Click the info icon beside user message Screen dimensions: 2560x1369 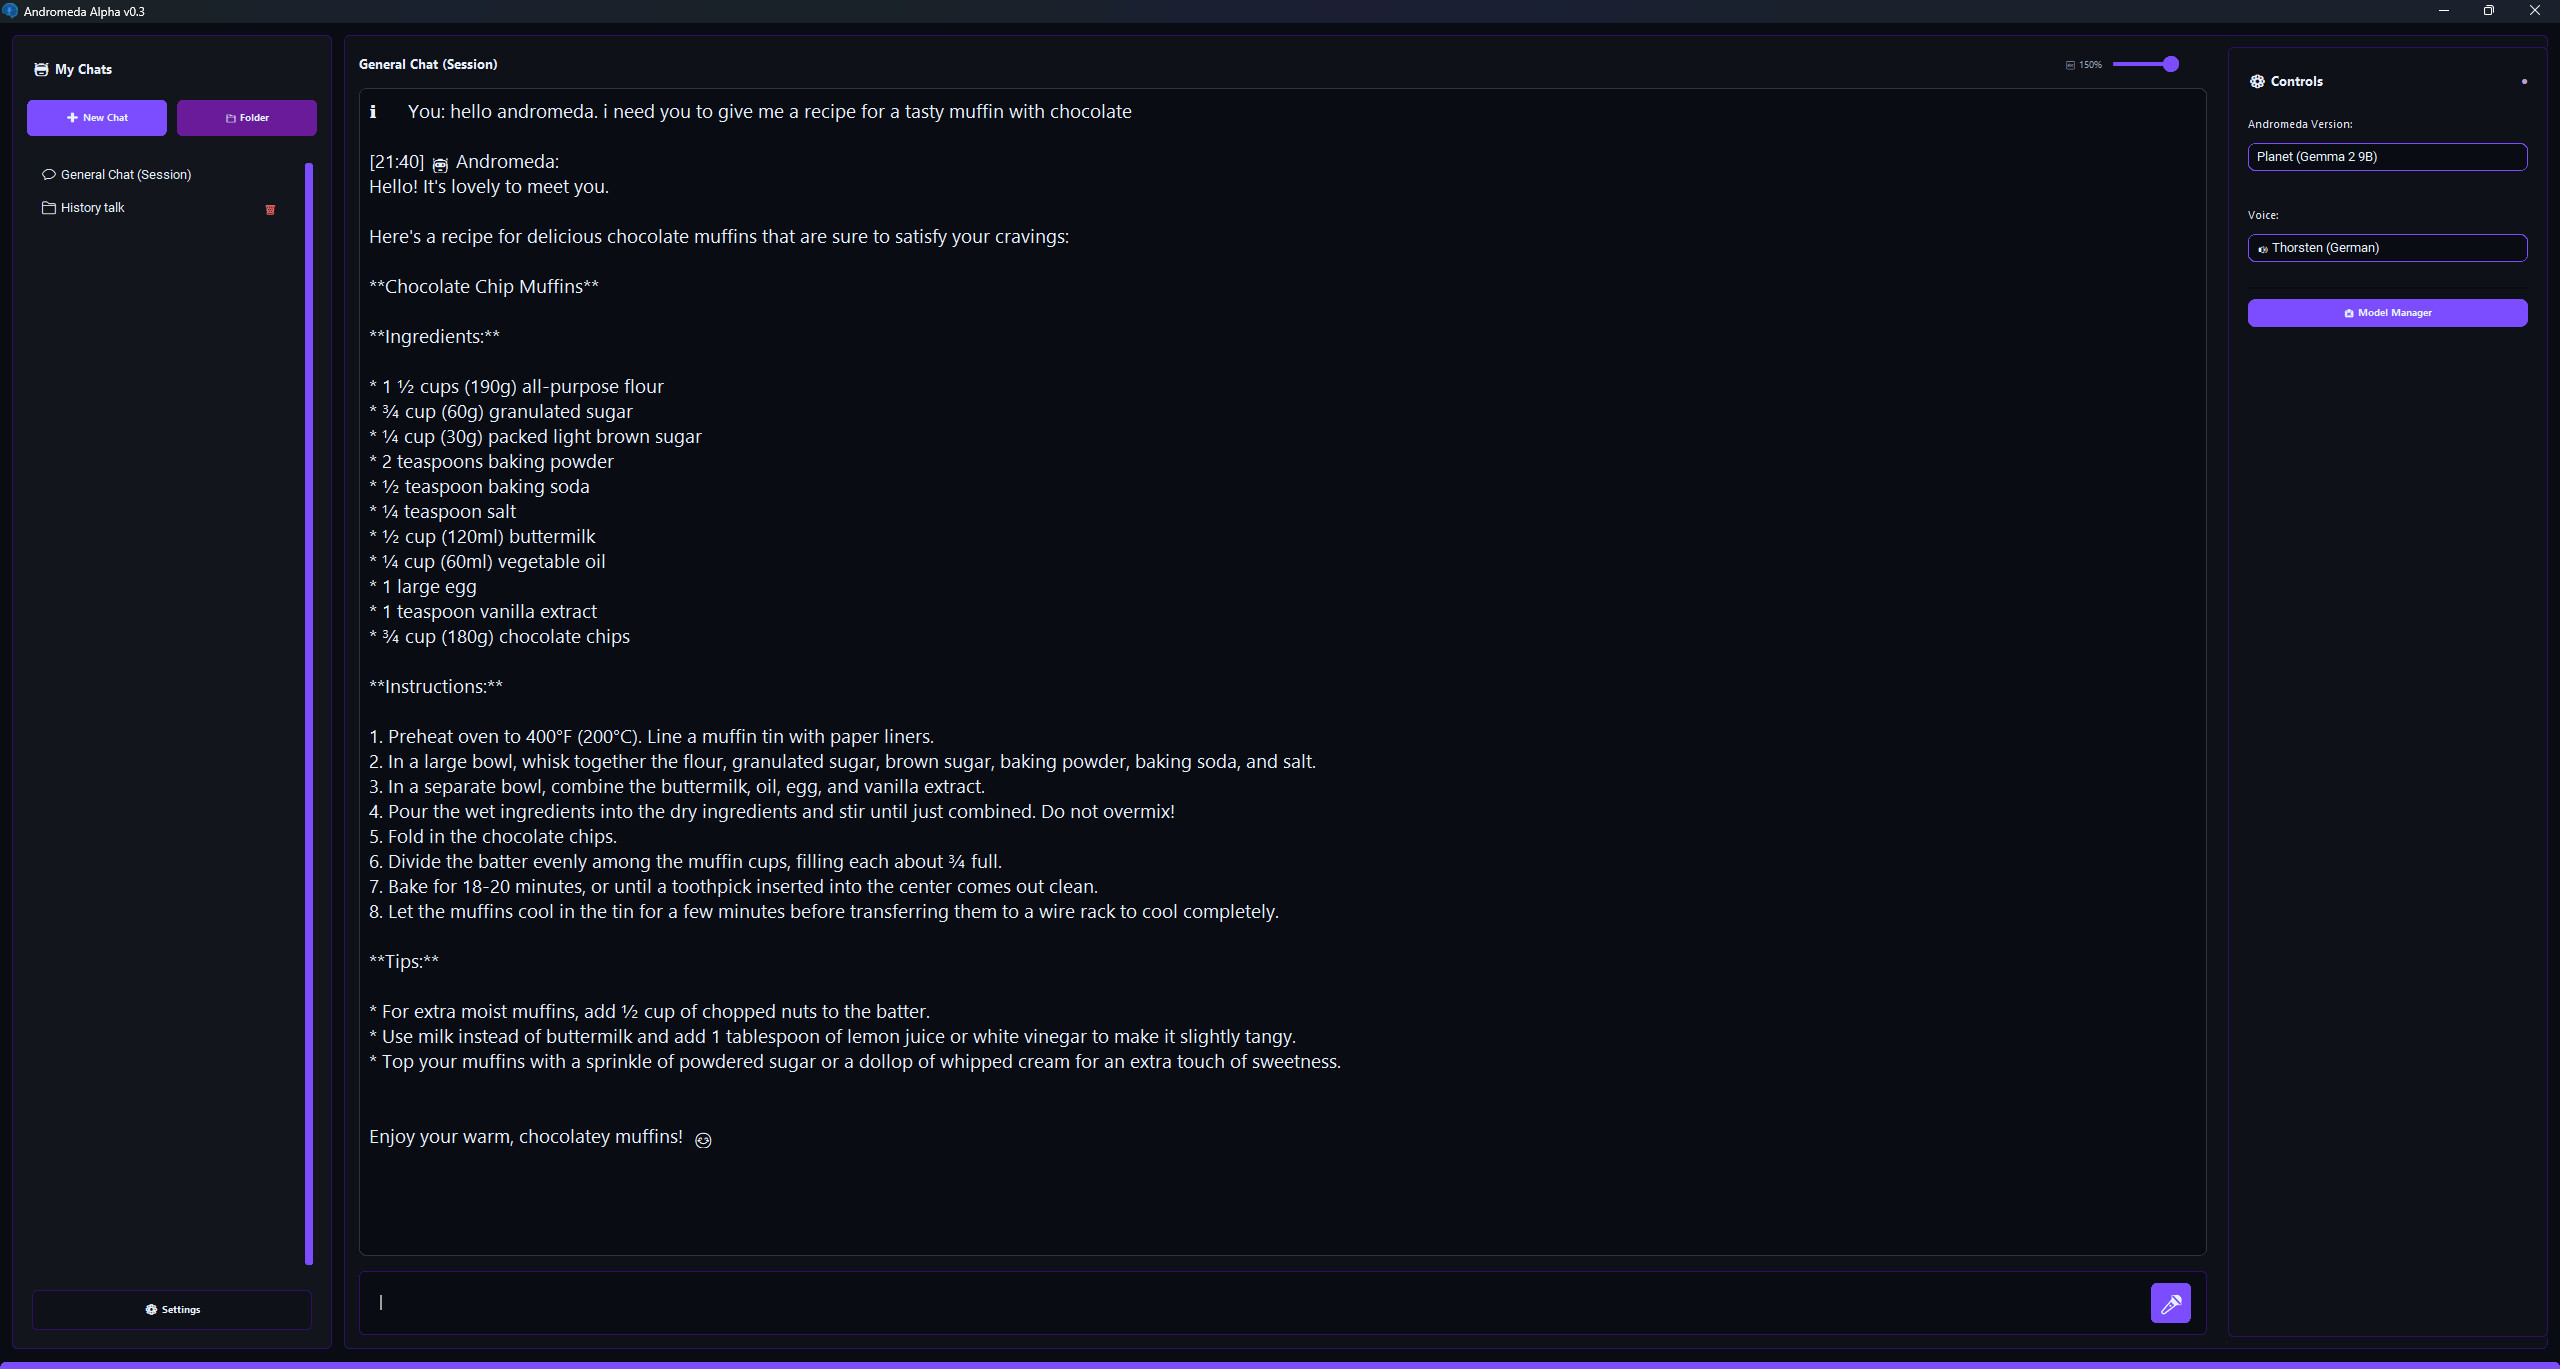tap(373, 112)
